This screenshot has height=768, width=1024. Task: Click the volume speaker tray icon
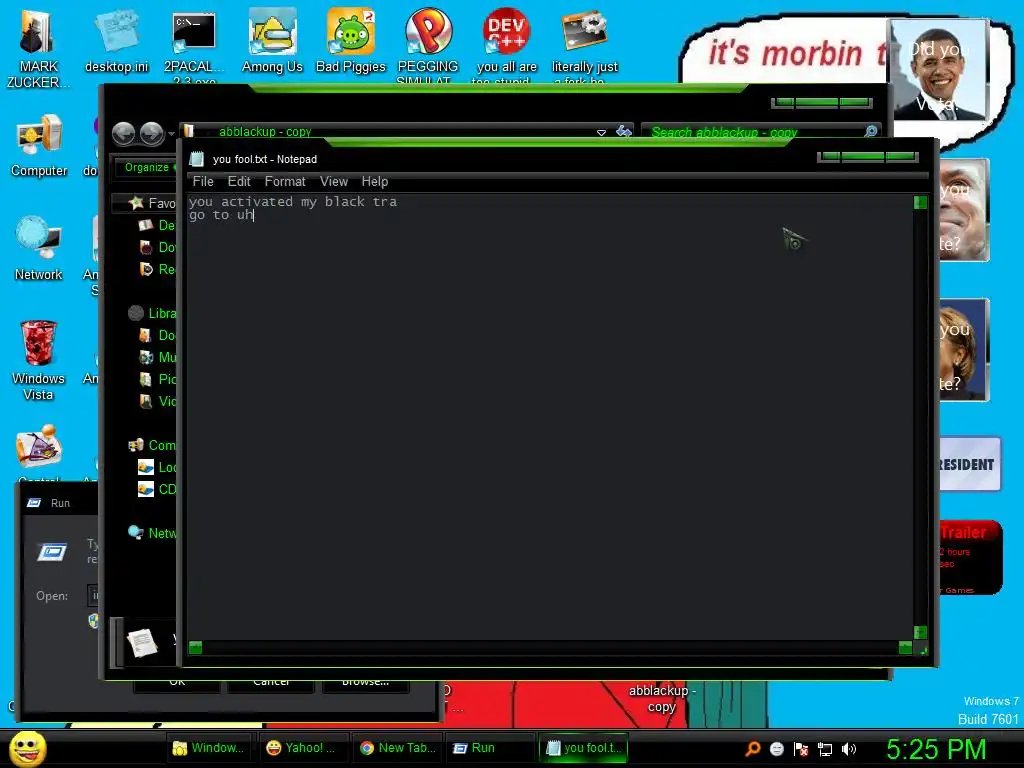848,749
